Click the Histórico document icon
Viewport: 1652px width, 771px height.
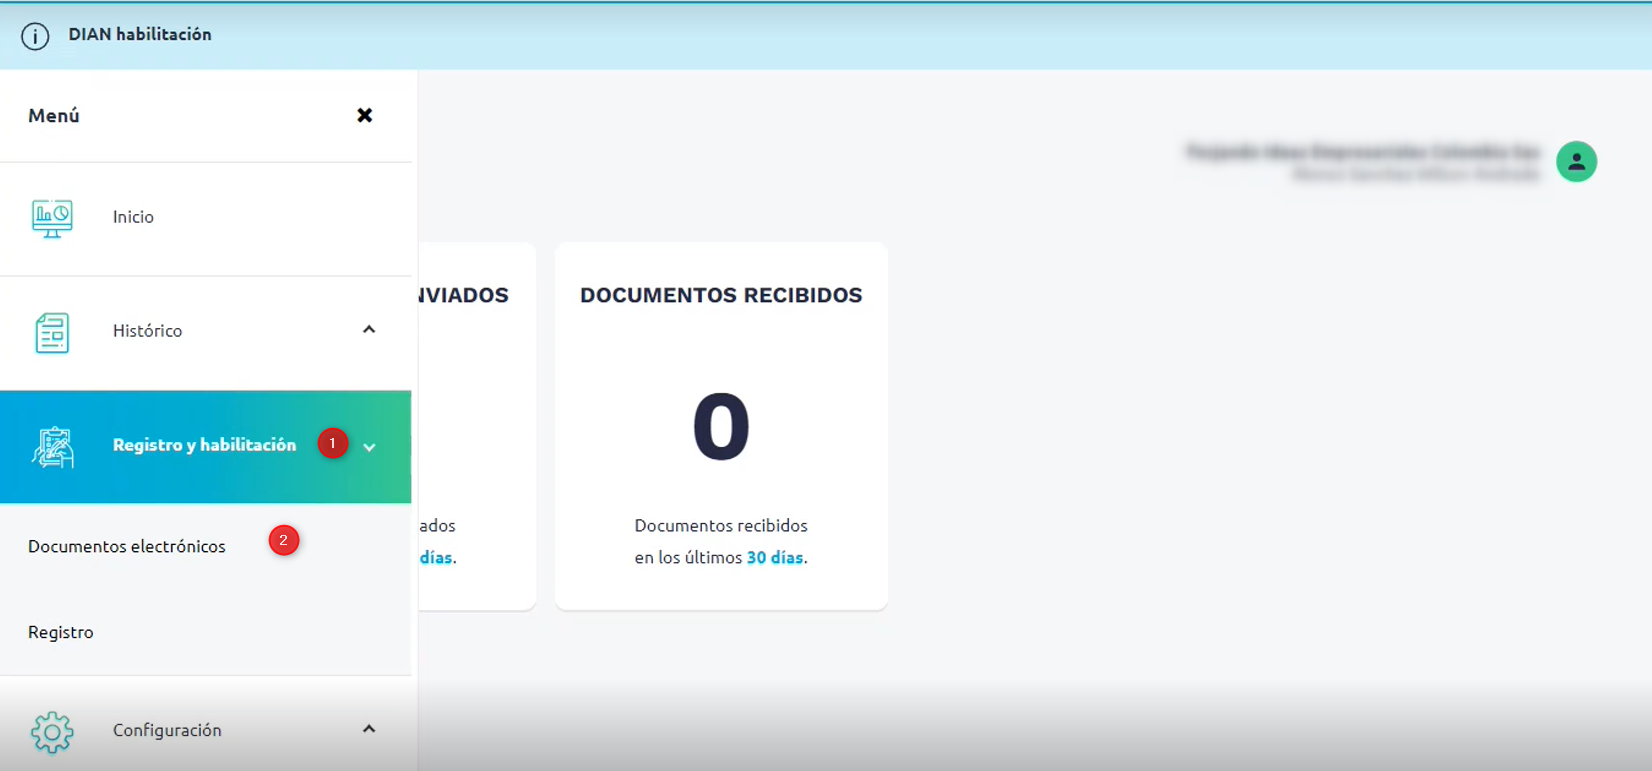[x=52, y=332]
